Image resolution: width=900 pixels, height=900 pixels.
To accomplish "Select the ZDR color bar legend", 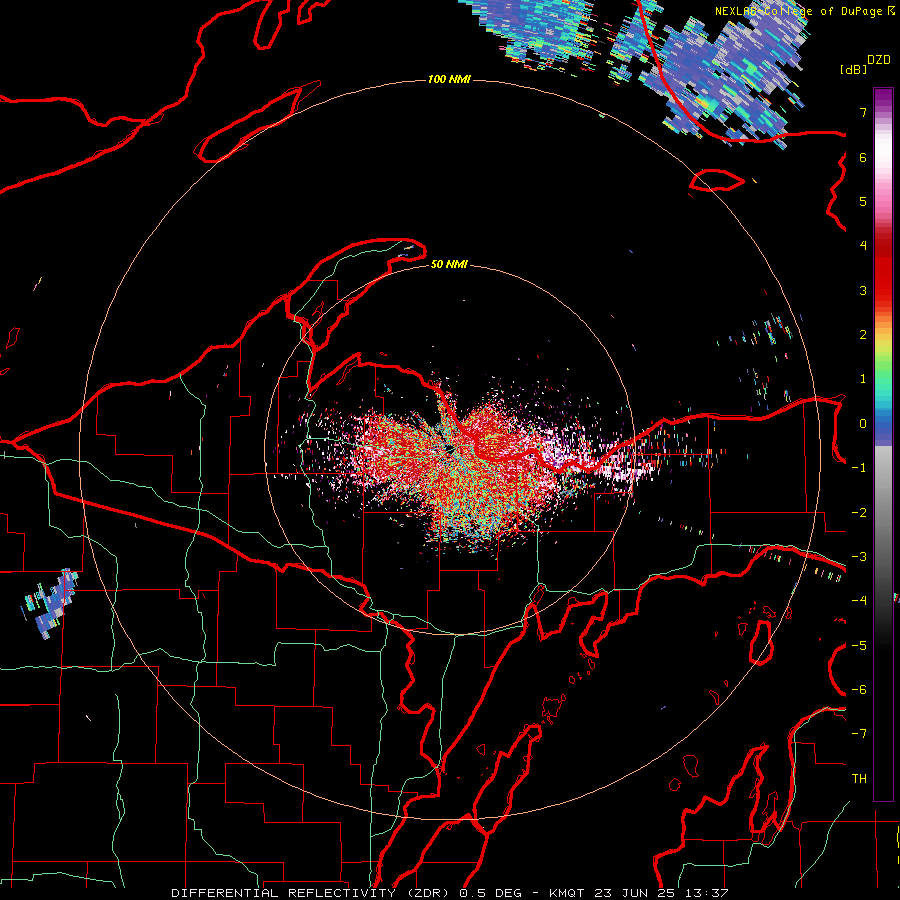I will pyautogui.click(x=883, y=444).
